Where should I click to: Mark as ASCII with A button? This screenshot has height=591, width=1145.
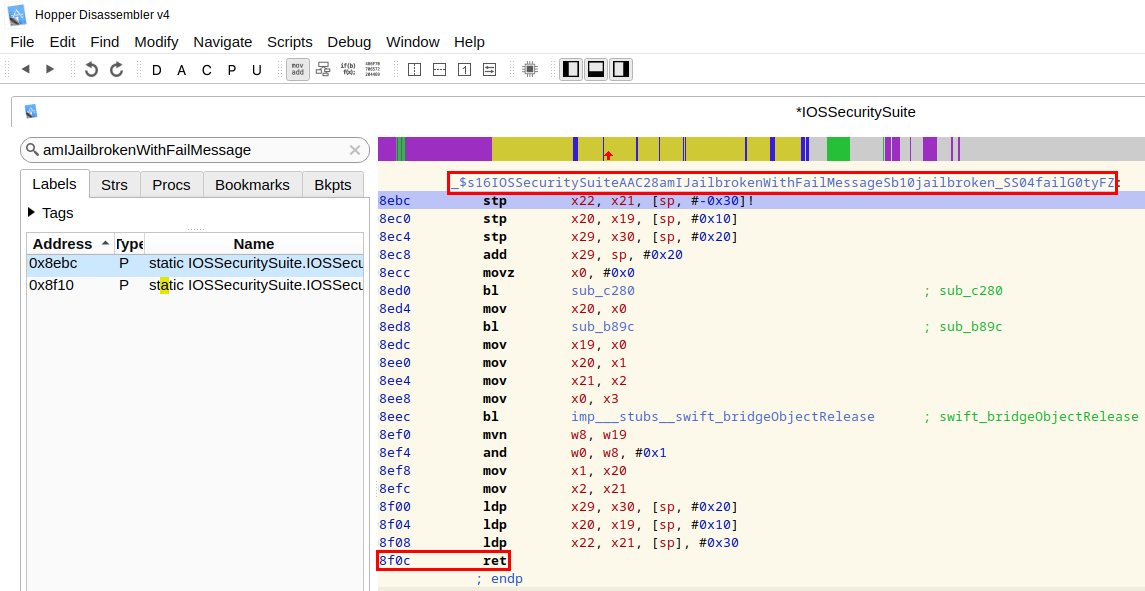(x=181, y=70)
